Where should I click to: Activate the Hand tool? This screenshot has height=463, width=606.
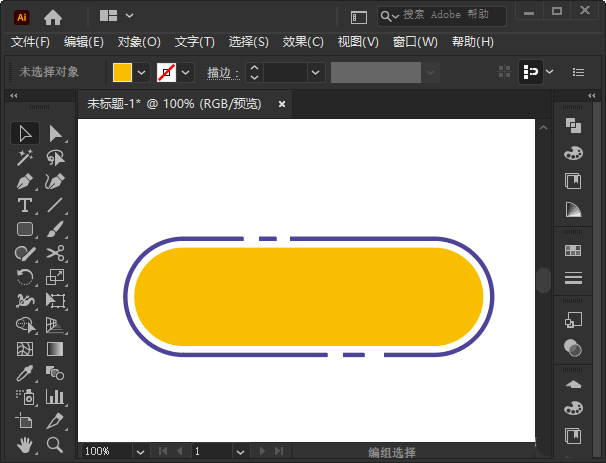pyautogui.click(x=25, y=444)
